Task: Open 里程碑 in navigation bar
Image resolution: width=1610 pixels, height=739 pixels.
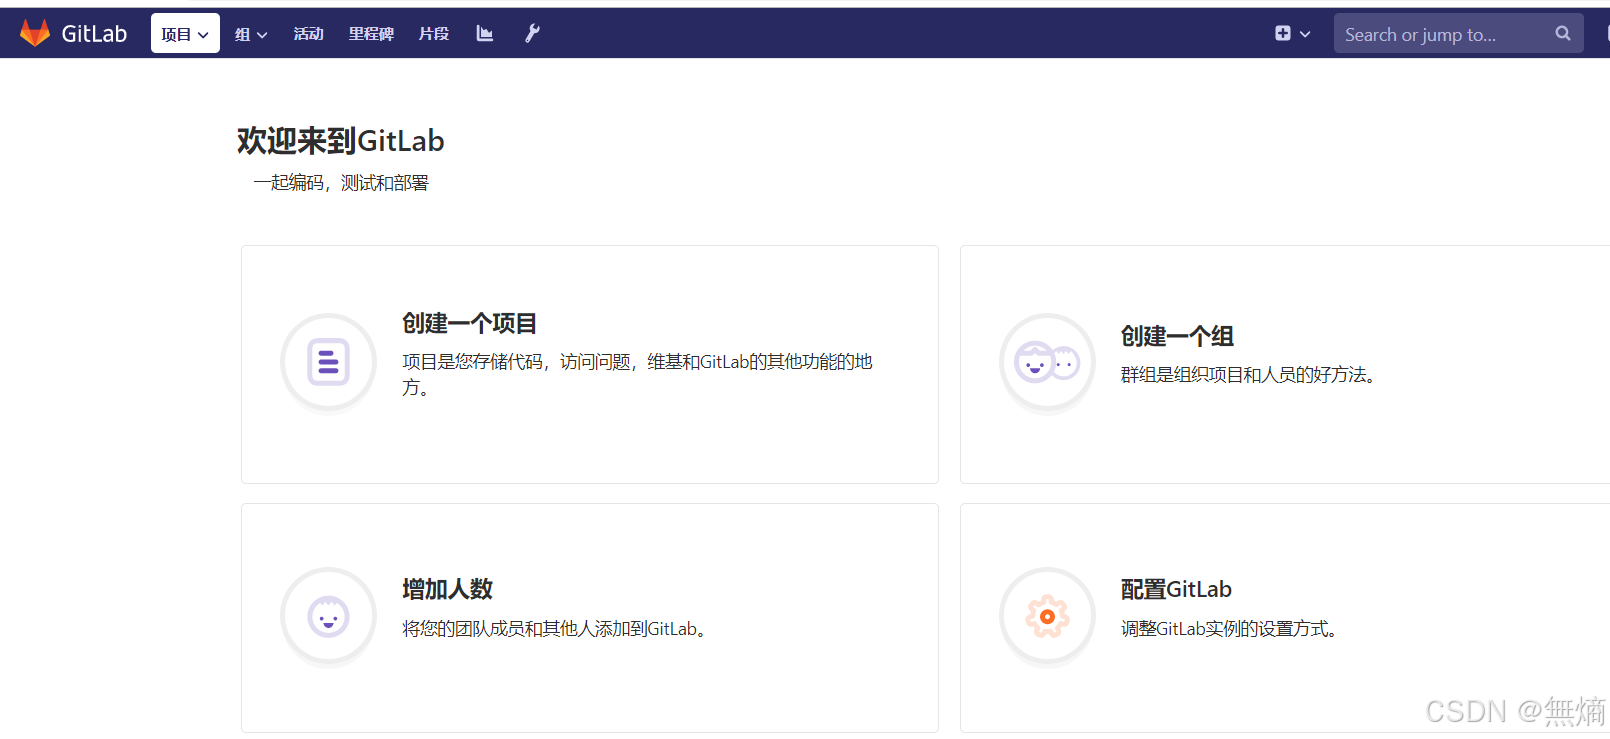Action: (371, 34)
